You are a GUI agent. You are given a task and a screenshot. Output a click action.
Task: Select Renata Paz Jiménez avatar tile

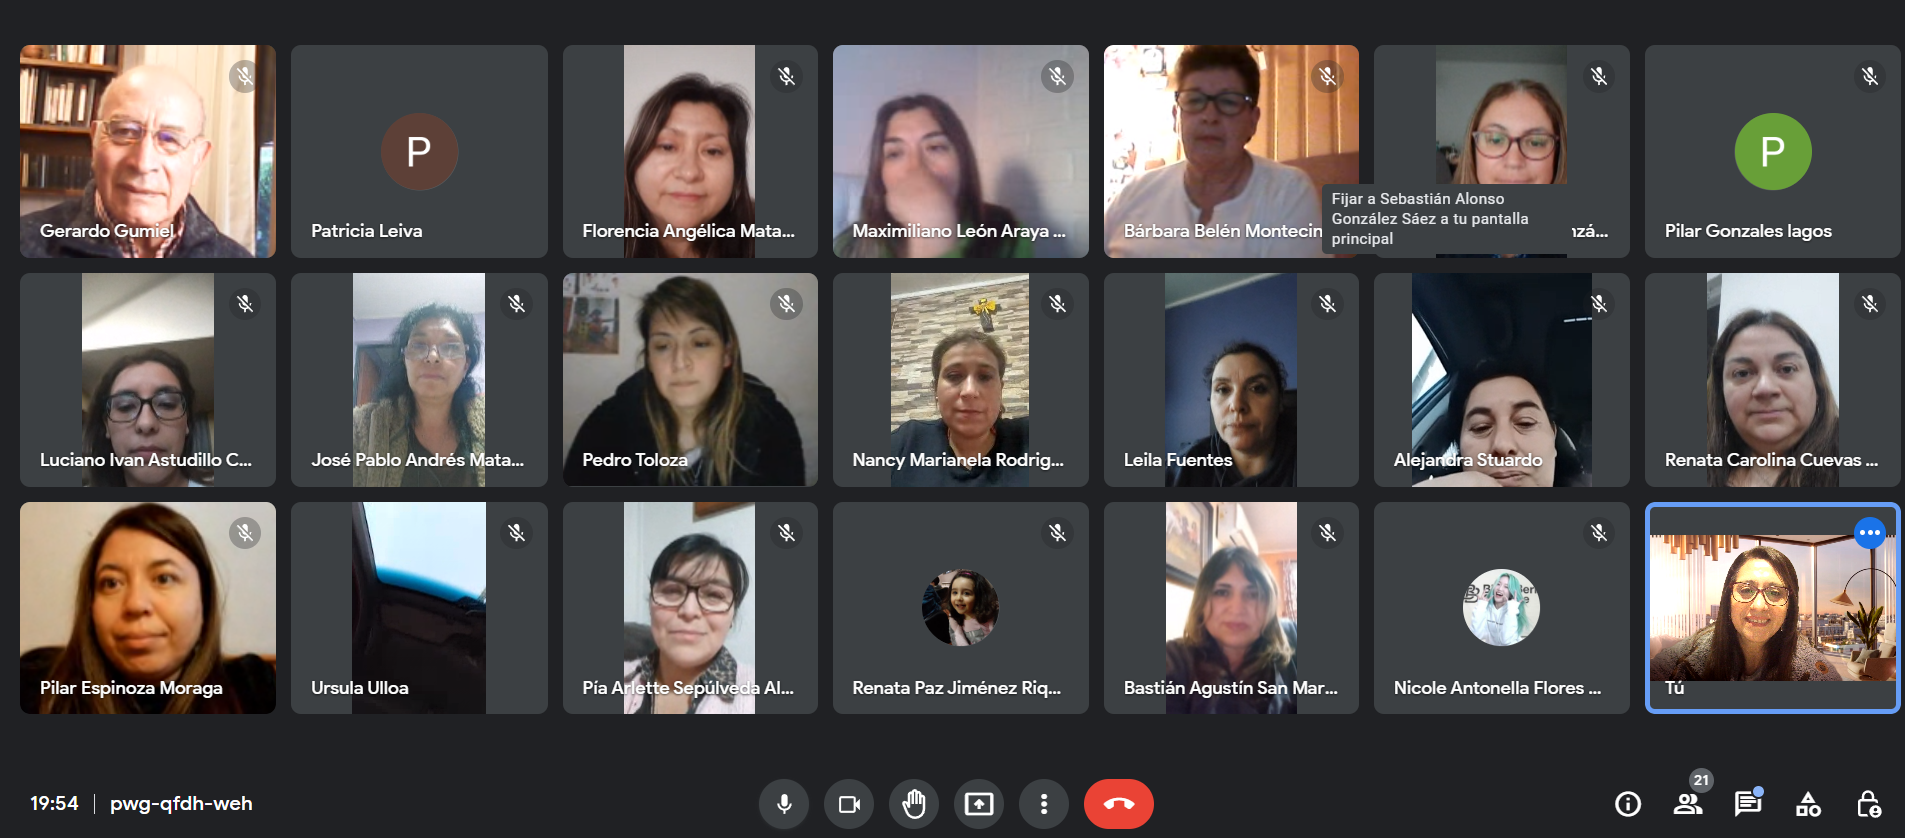(960, 608)
